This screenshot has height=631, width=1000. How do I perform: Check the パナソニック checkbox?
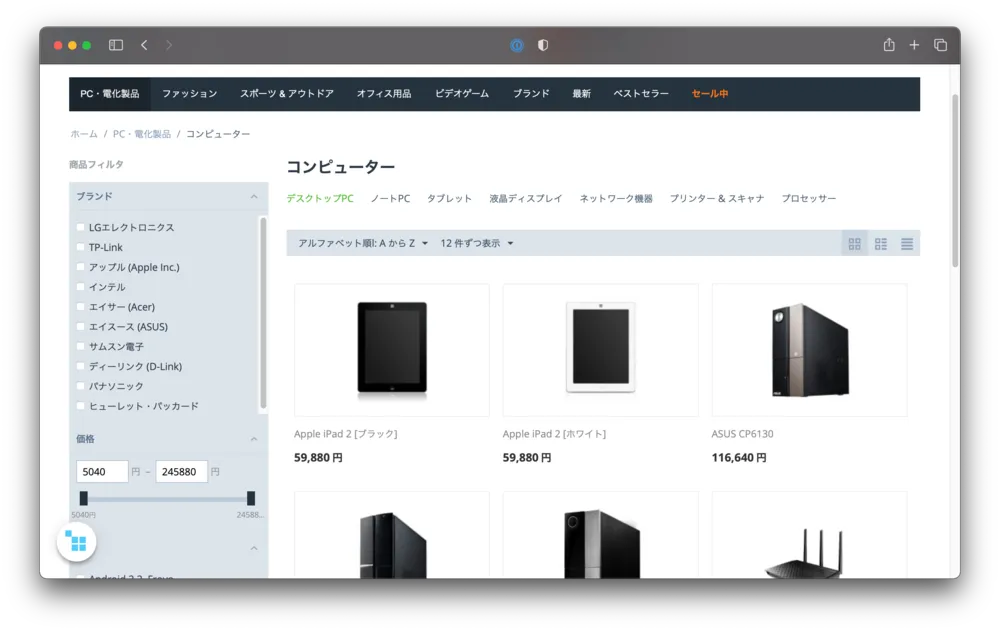coord(80,385)
